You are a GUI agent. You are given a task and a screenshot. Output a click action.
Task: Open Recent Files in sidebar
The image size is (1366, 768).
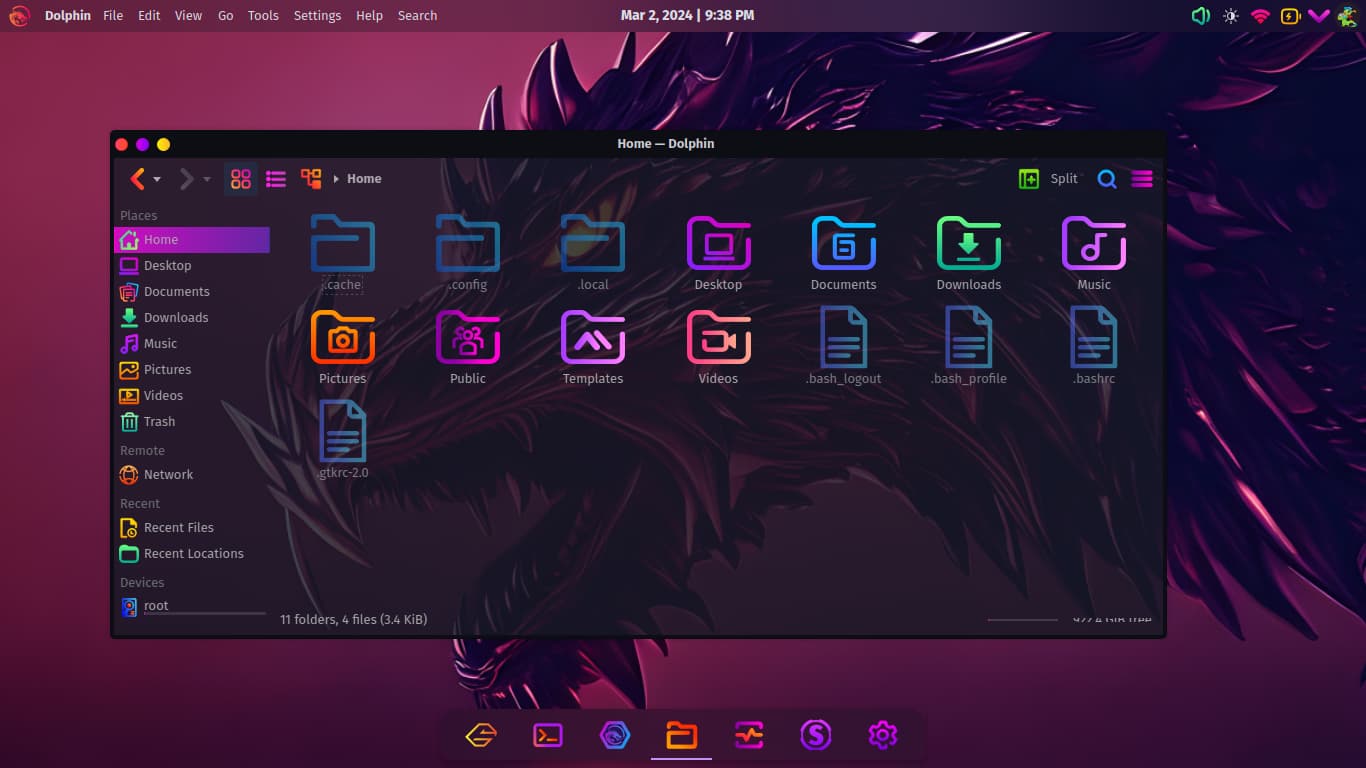pos(192,528)
